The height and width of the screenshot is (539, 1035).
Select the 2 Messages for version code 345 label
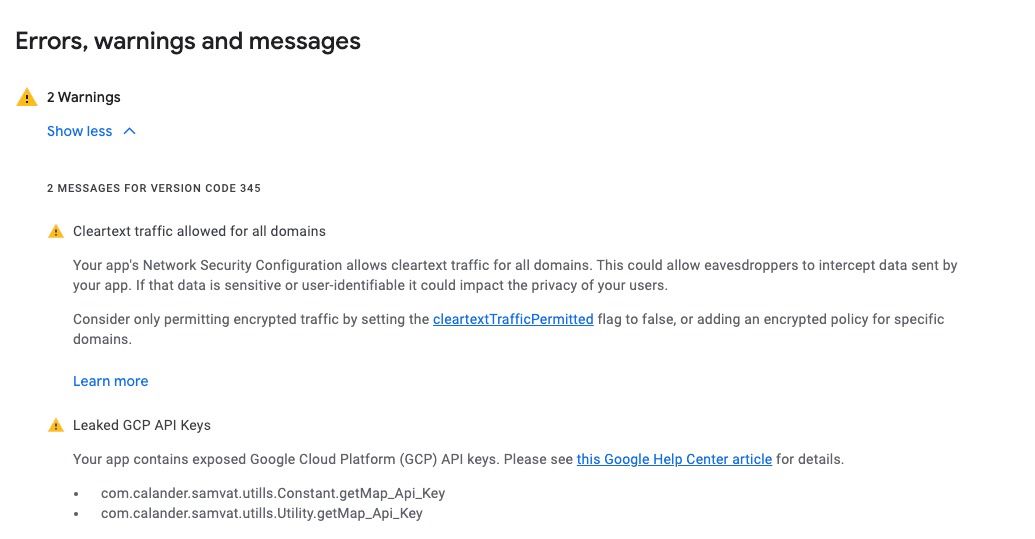(154, 188)
